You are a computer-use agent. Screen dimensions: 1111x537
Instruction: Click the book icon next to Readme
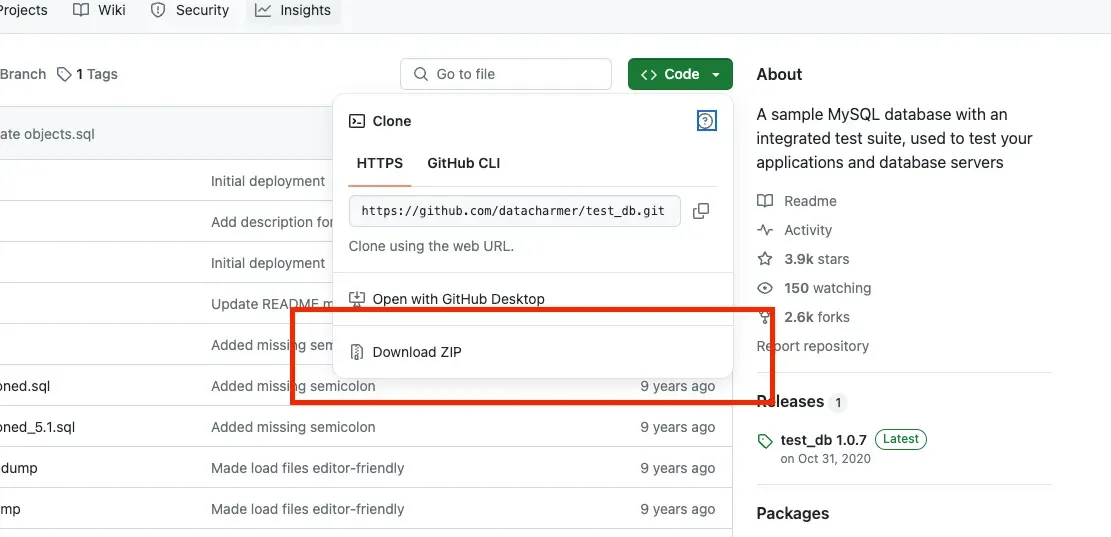(x=765, y=201)
